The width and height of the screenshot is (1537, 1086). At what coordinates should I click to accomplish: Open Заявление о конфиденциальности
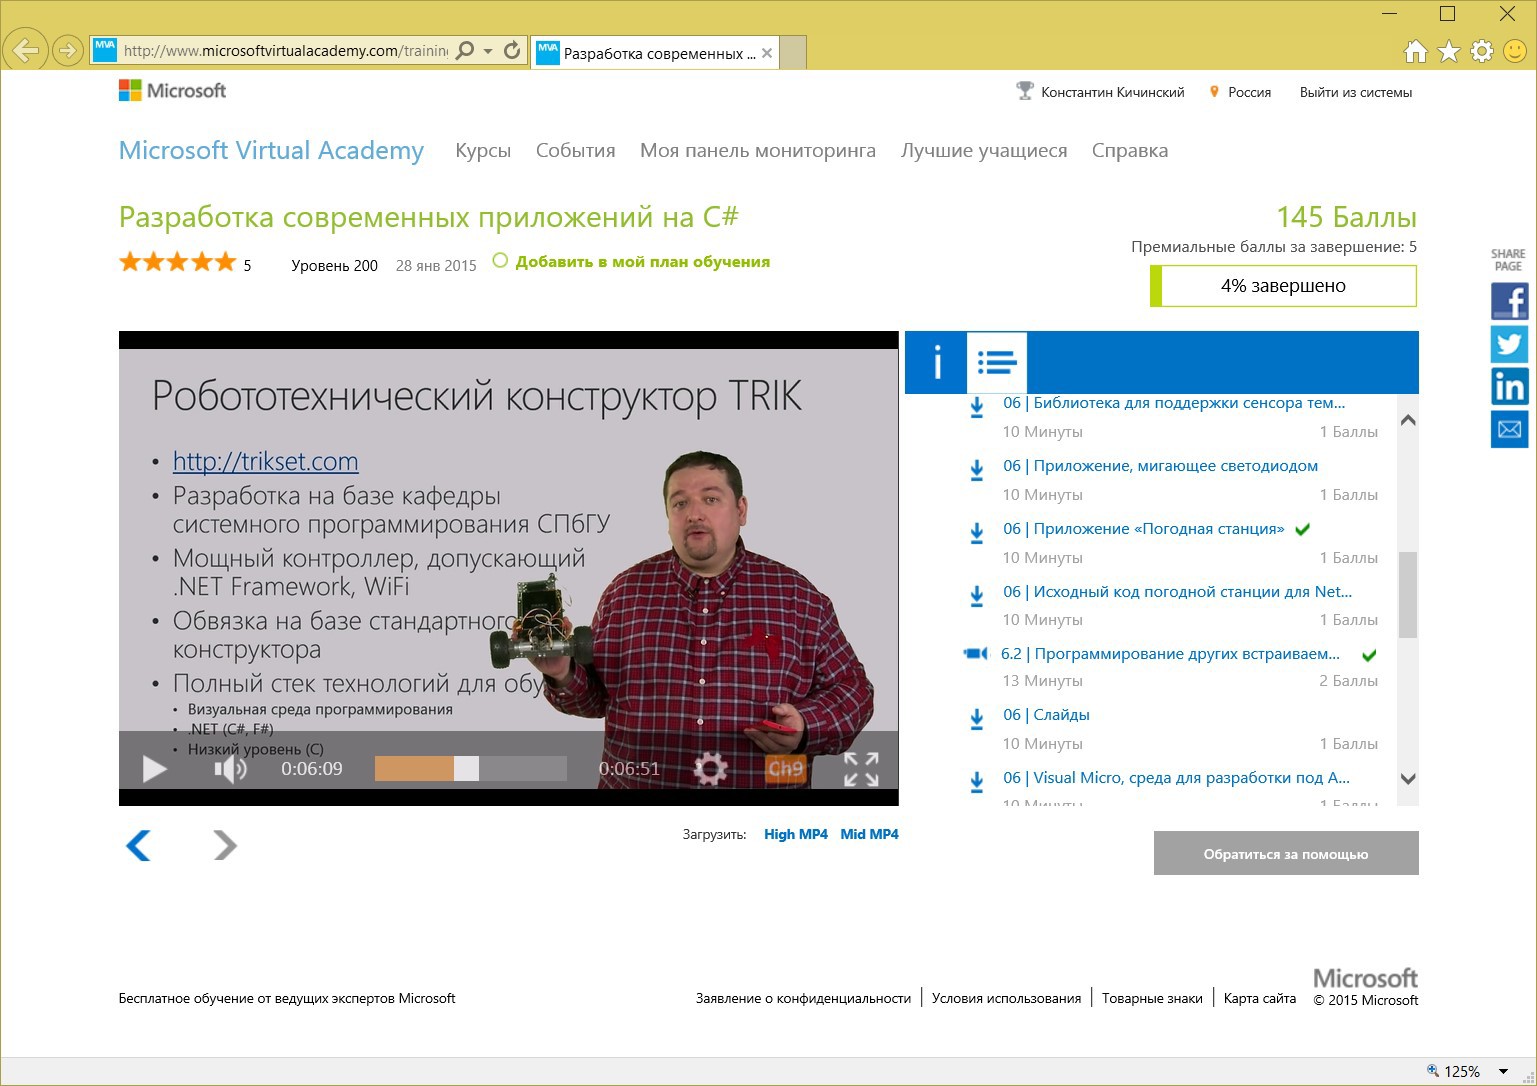tap(803, 998)
